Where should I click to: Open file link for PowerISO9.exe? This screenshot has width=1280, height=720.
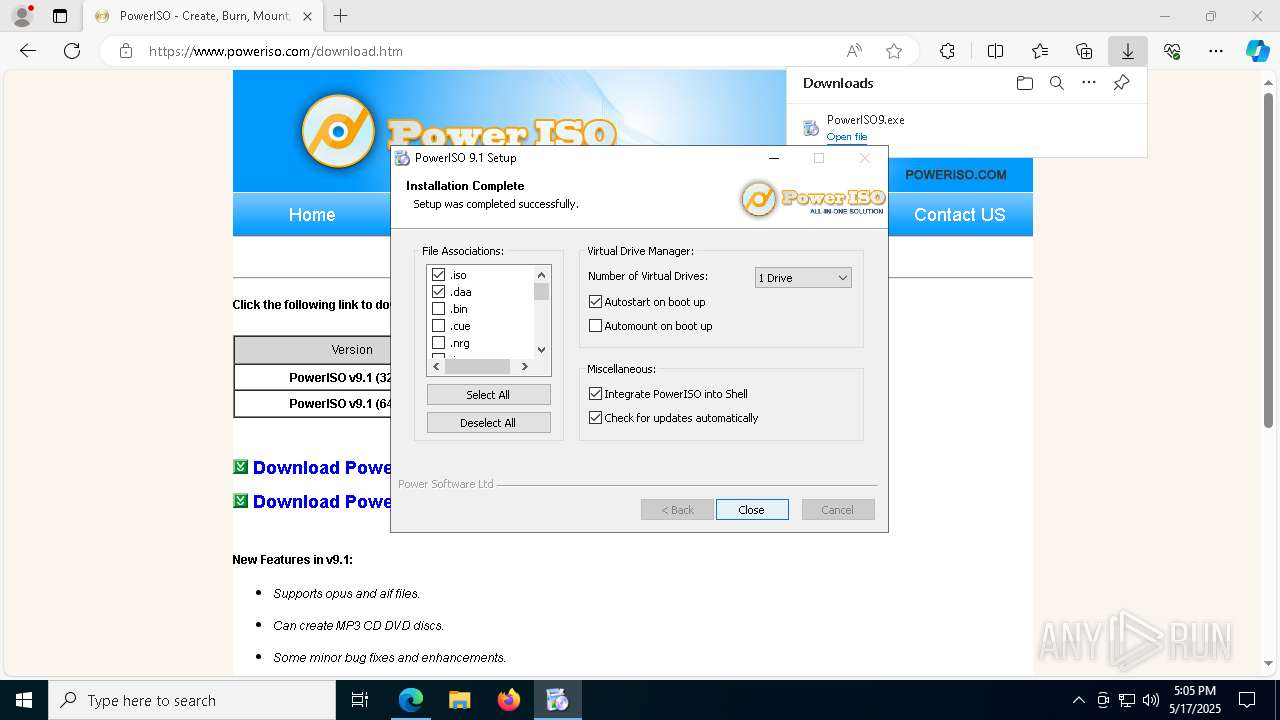[x=846, y=137]
